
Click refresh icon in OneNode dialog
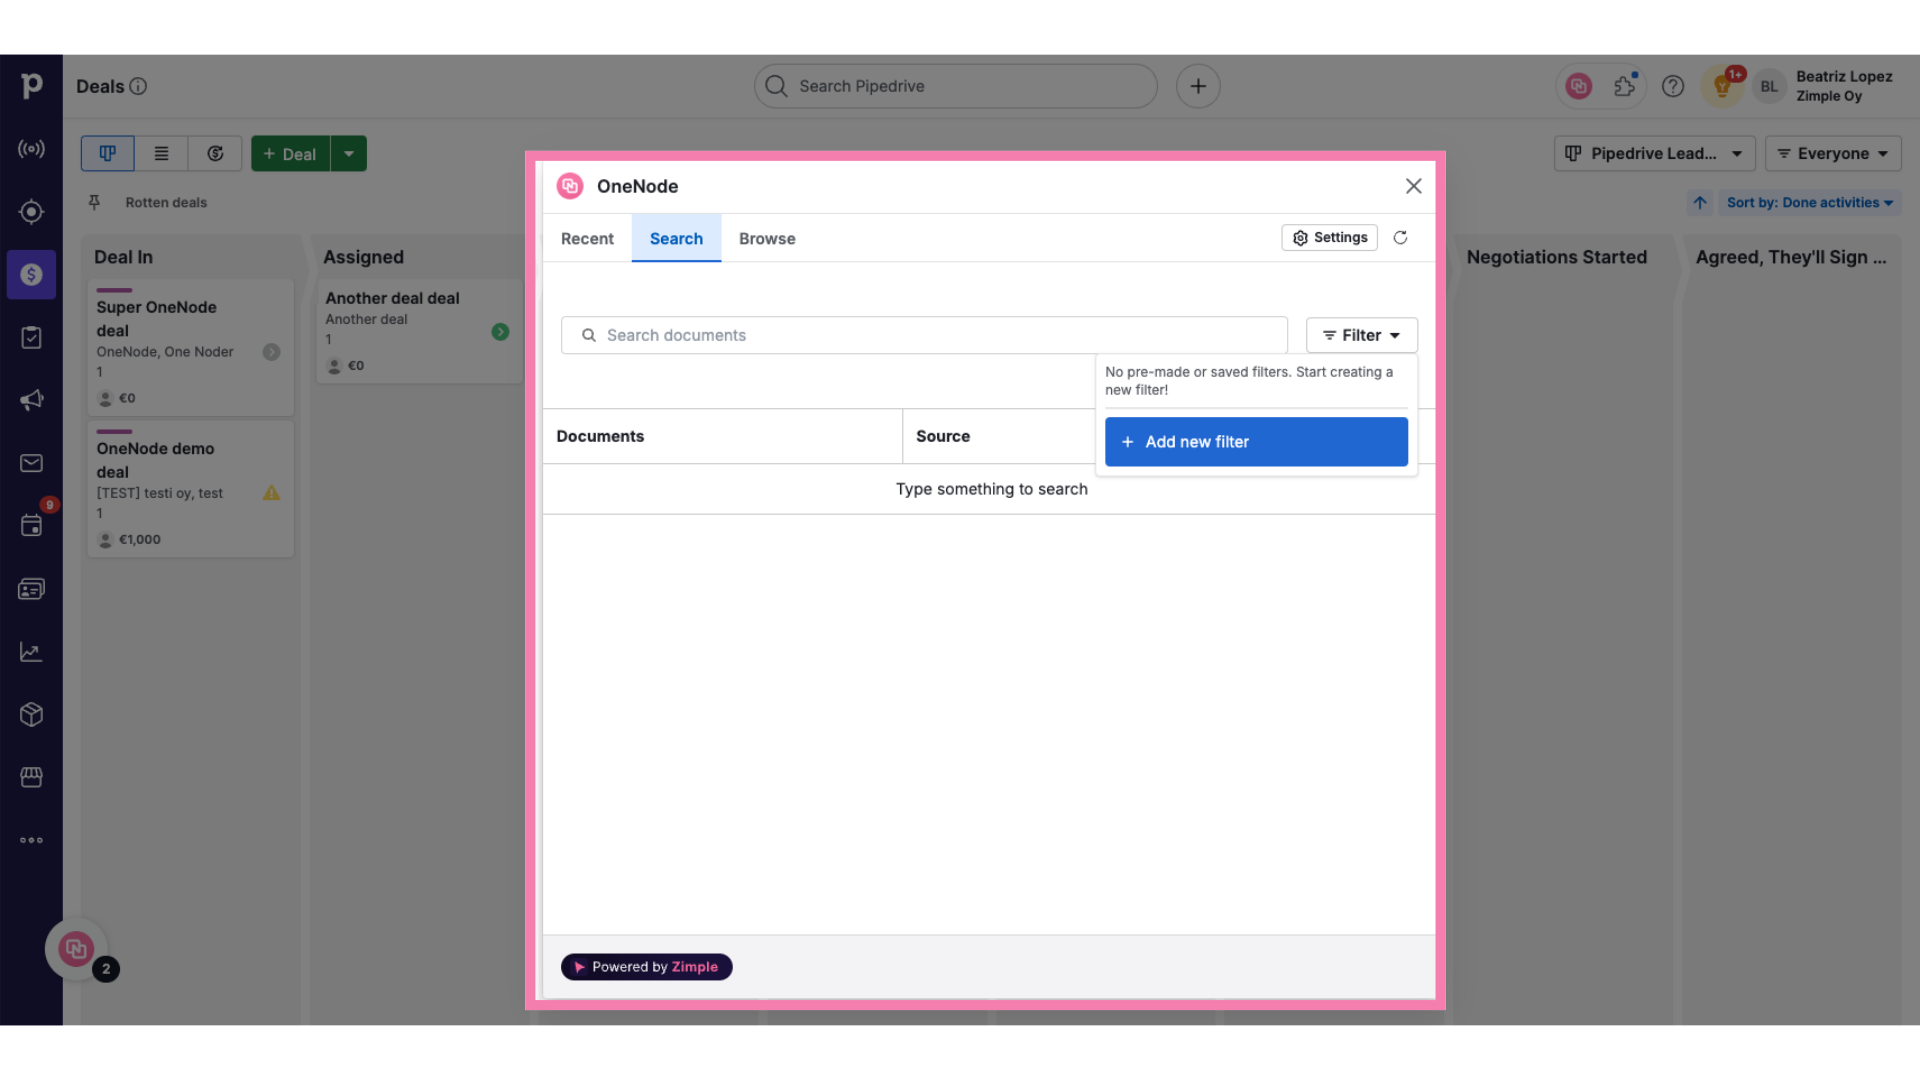pyautogui.click(x=1400, y=237)
